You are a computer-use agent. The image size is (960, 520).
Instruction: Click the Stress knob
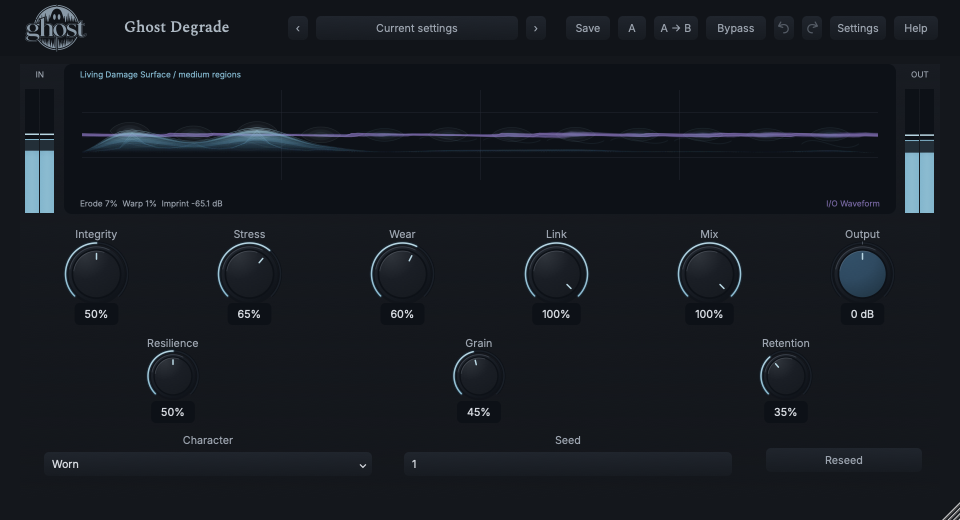click(x=249, y=274)
